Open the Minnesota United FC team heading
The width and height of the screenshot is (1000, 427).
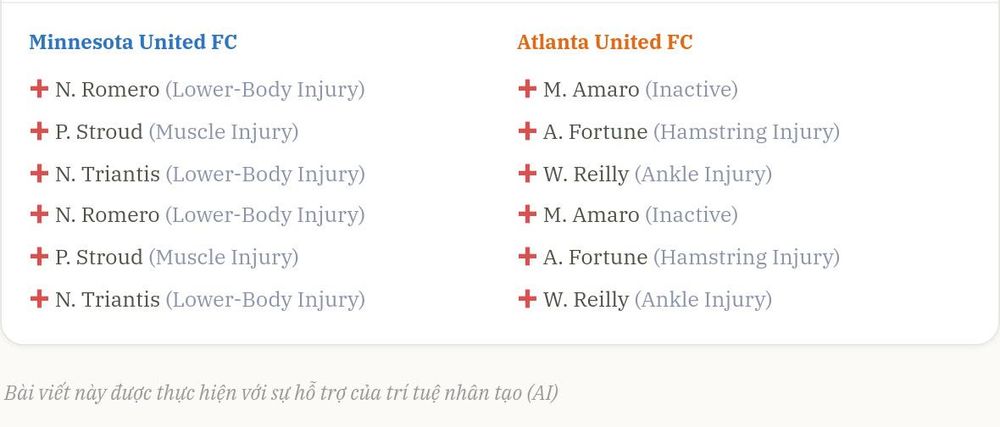(x=133, y=42)
